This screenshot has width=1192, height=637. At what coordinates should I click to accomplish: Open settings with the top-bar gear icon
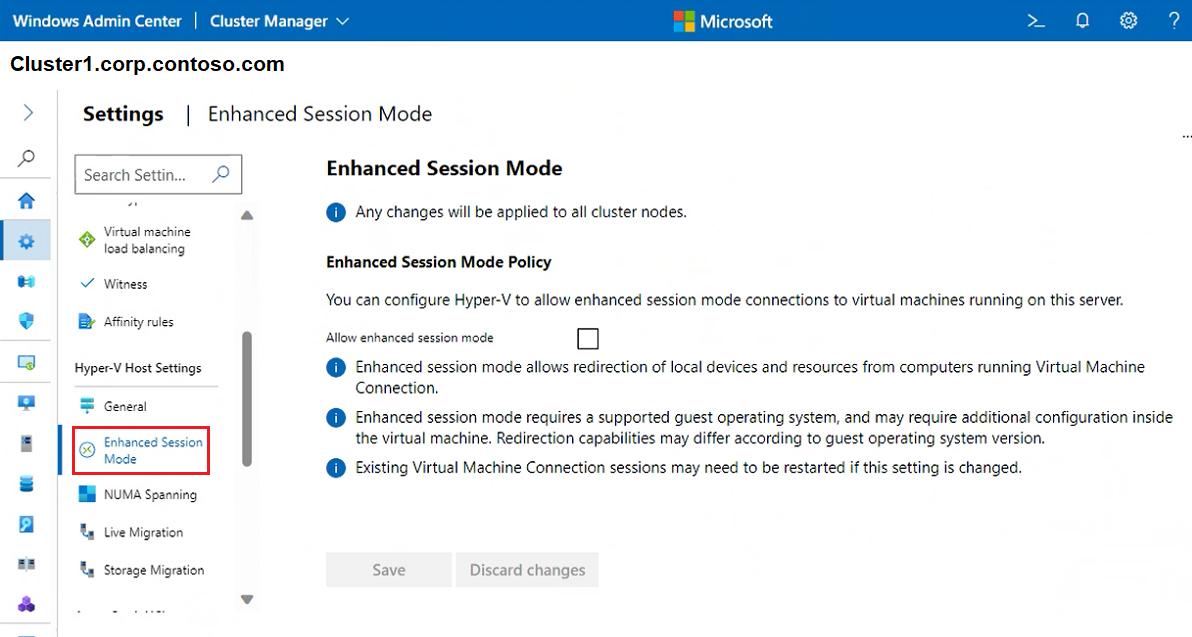click(x=1128, y=20)
